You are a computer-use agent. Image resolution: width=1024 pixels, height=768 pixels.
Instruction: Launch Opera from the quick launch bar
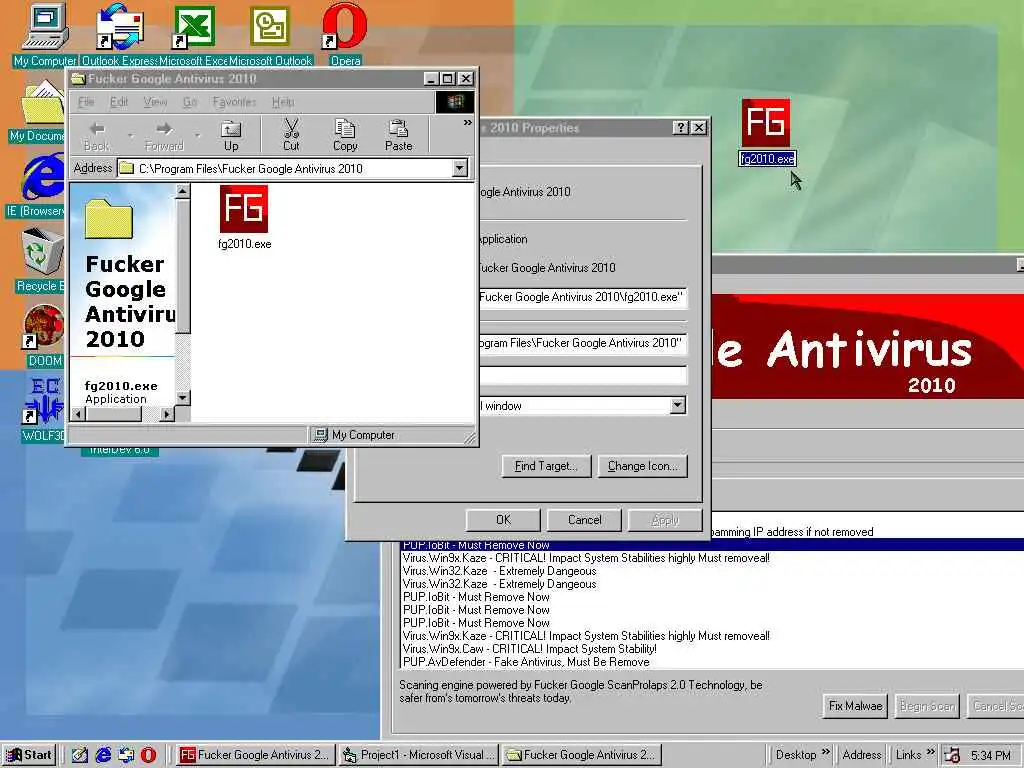tap(149, 755)
